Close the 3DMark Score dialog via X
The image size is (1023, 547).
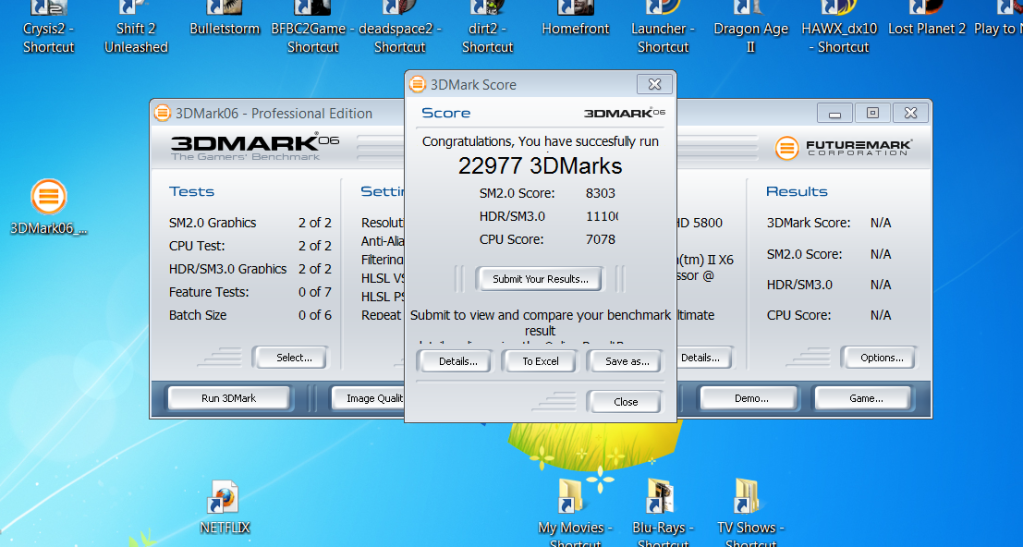click(x=654, y=84)
